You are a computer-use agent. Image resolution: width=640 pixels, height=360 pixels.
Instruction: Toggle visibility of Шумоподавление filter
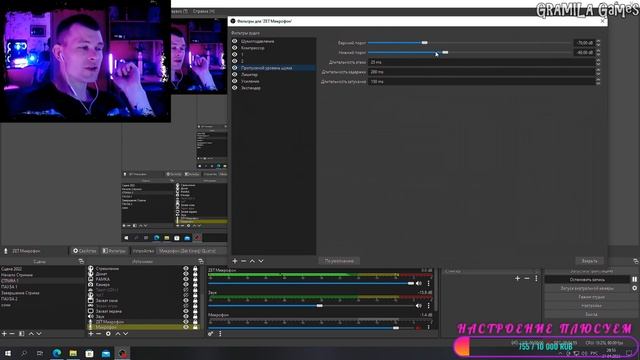[235, 41]
